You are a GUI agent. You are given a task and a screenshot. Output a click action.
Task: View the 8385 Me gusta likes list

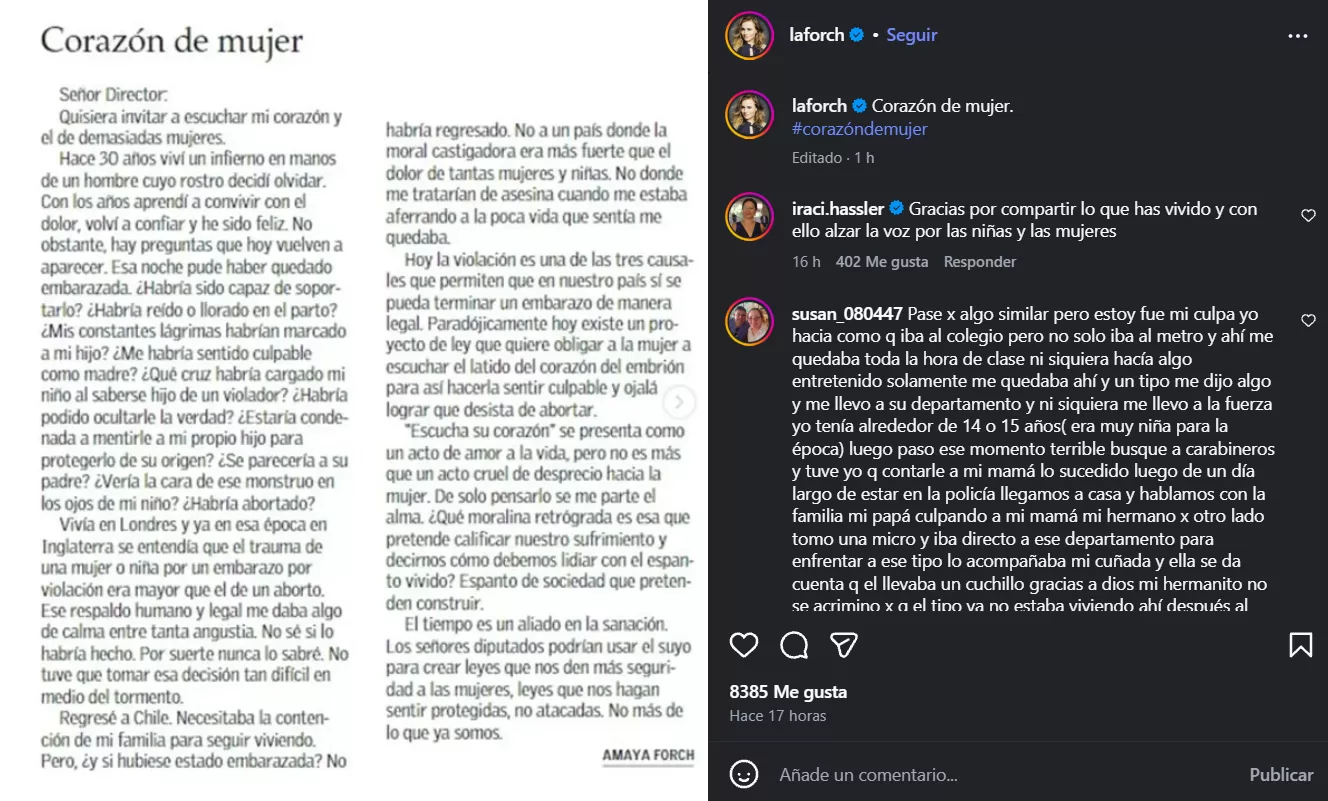[788, 692]
